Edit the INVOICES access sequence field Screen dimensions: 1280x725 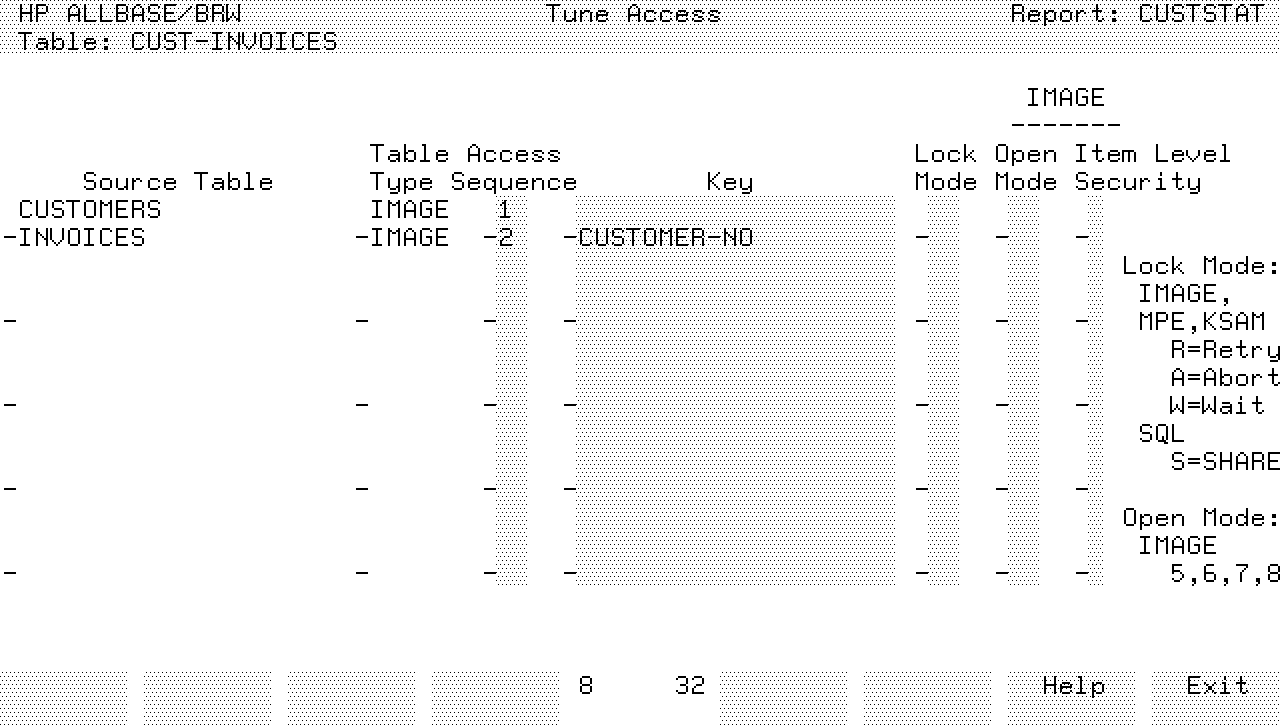point(510,238)
